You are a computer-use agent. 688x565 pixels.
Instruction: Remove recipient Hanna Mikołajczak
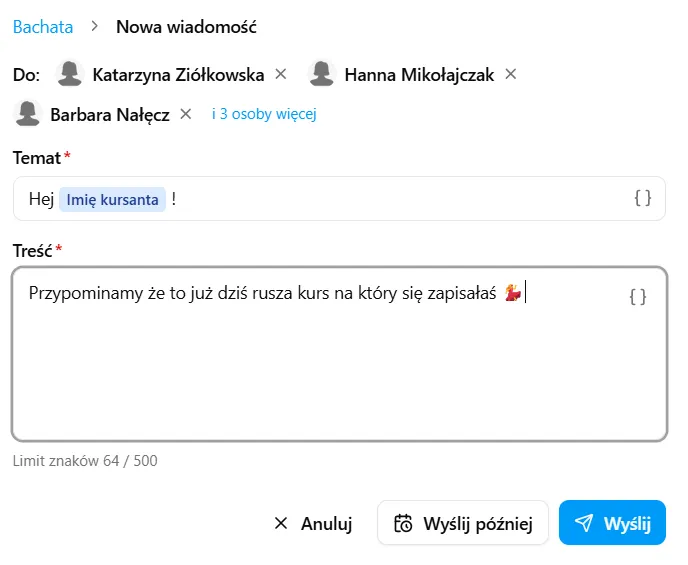(510, 74)
